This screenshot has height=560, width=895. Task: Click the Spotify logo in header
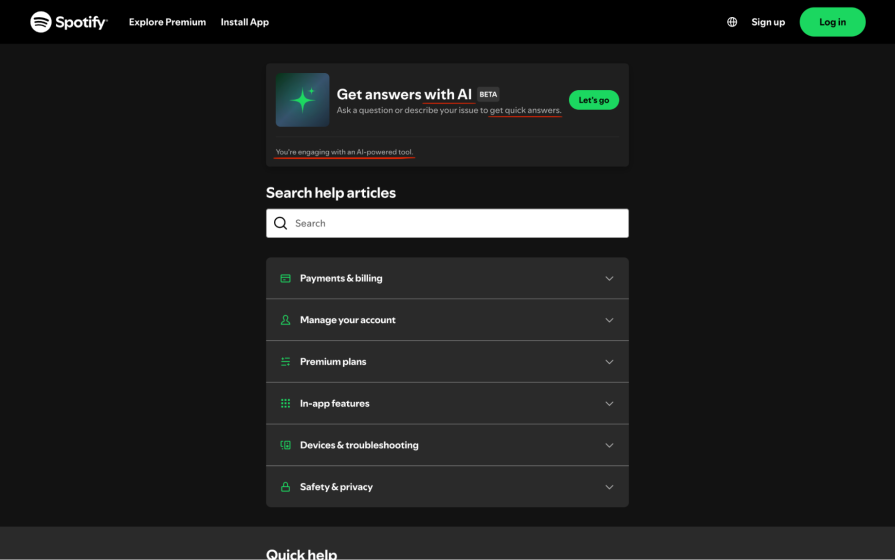pyautogui.click(x=68, y=22)
